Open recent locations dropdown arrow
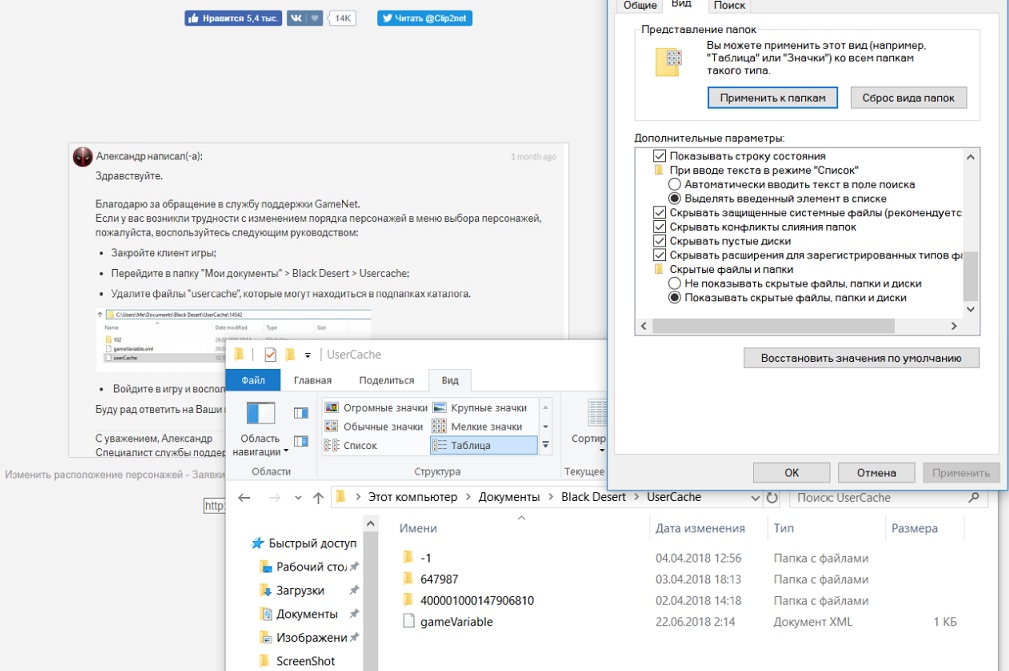Image resolution: width=1009 pixels, height=671 pixels. [297, 497]
